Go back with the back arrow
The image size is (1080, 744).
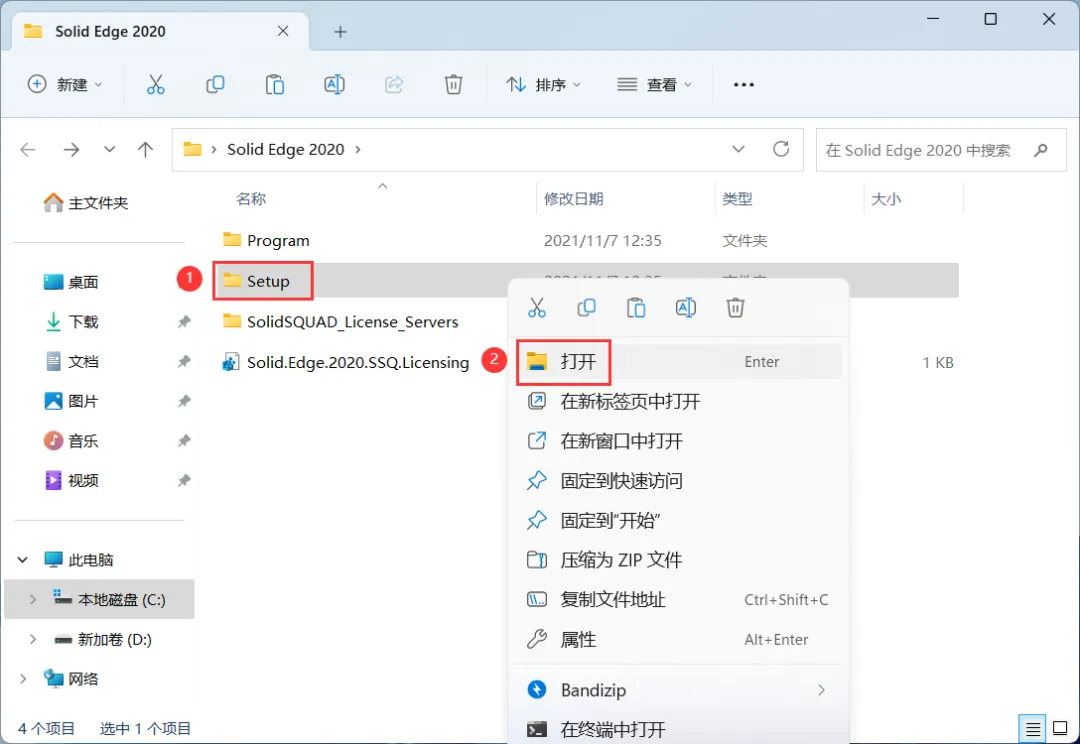click(28, 149)
